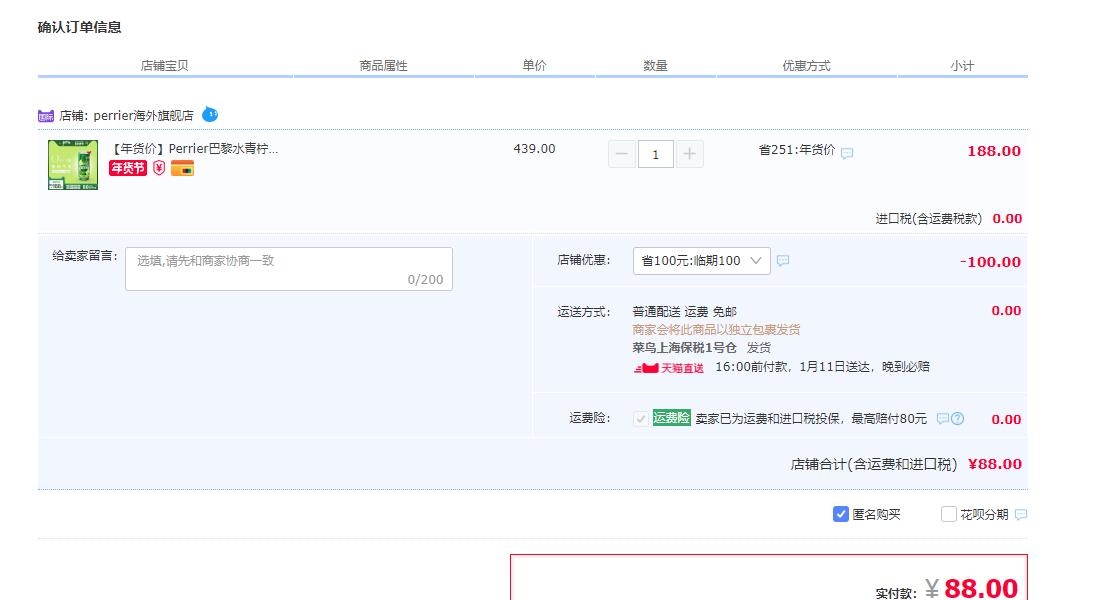Screen dimensions: 1093x600
Task: Click the red shield guarantee icon
Action: click(x=159, y=168)
